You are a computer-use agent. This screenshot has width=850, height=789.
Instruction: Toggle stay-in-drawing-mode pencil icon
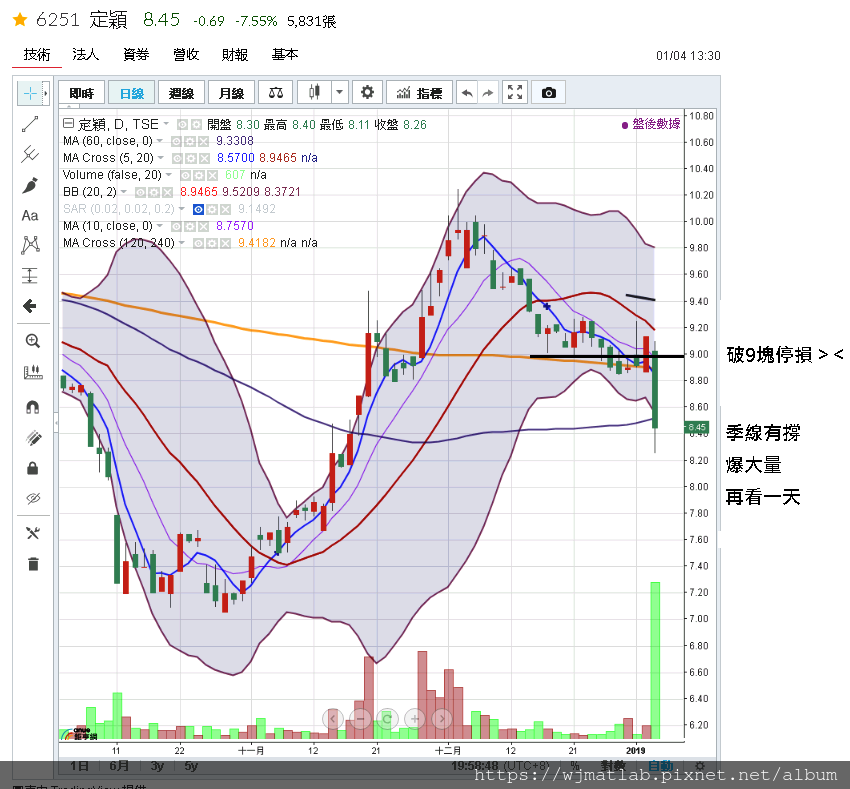pos(33,438)
